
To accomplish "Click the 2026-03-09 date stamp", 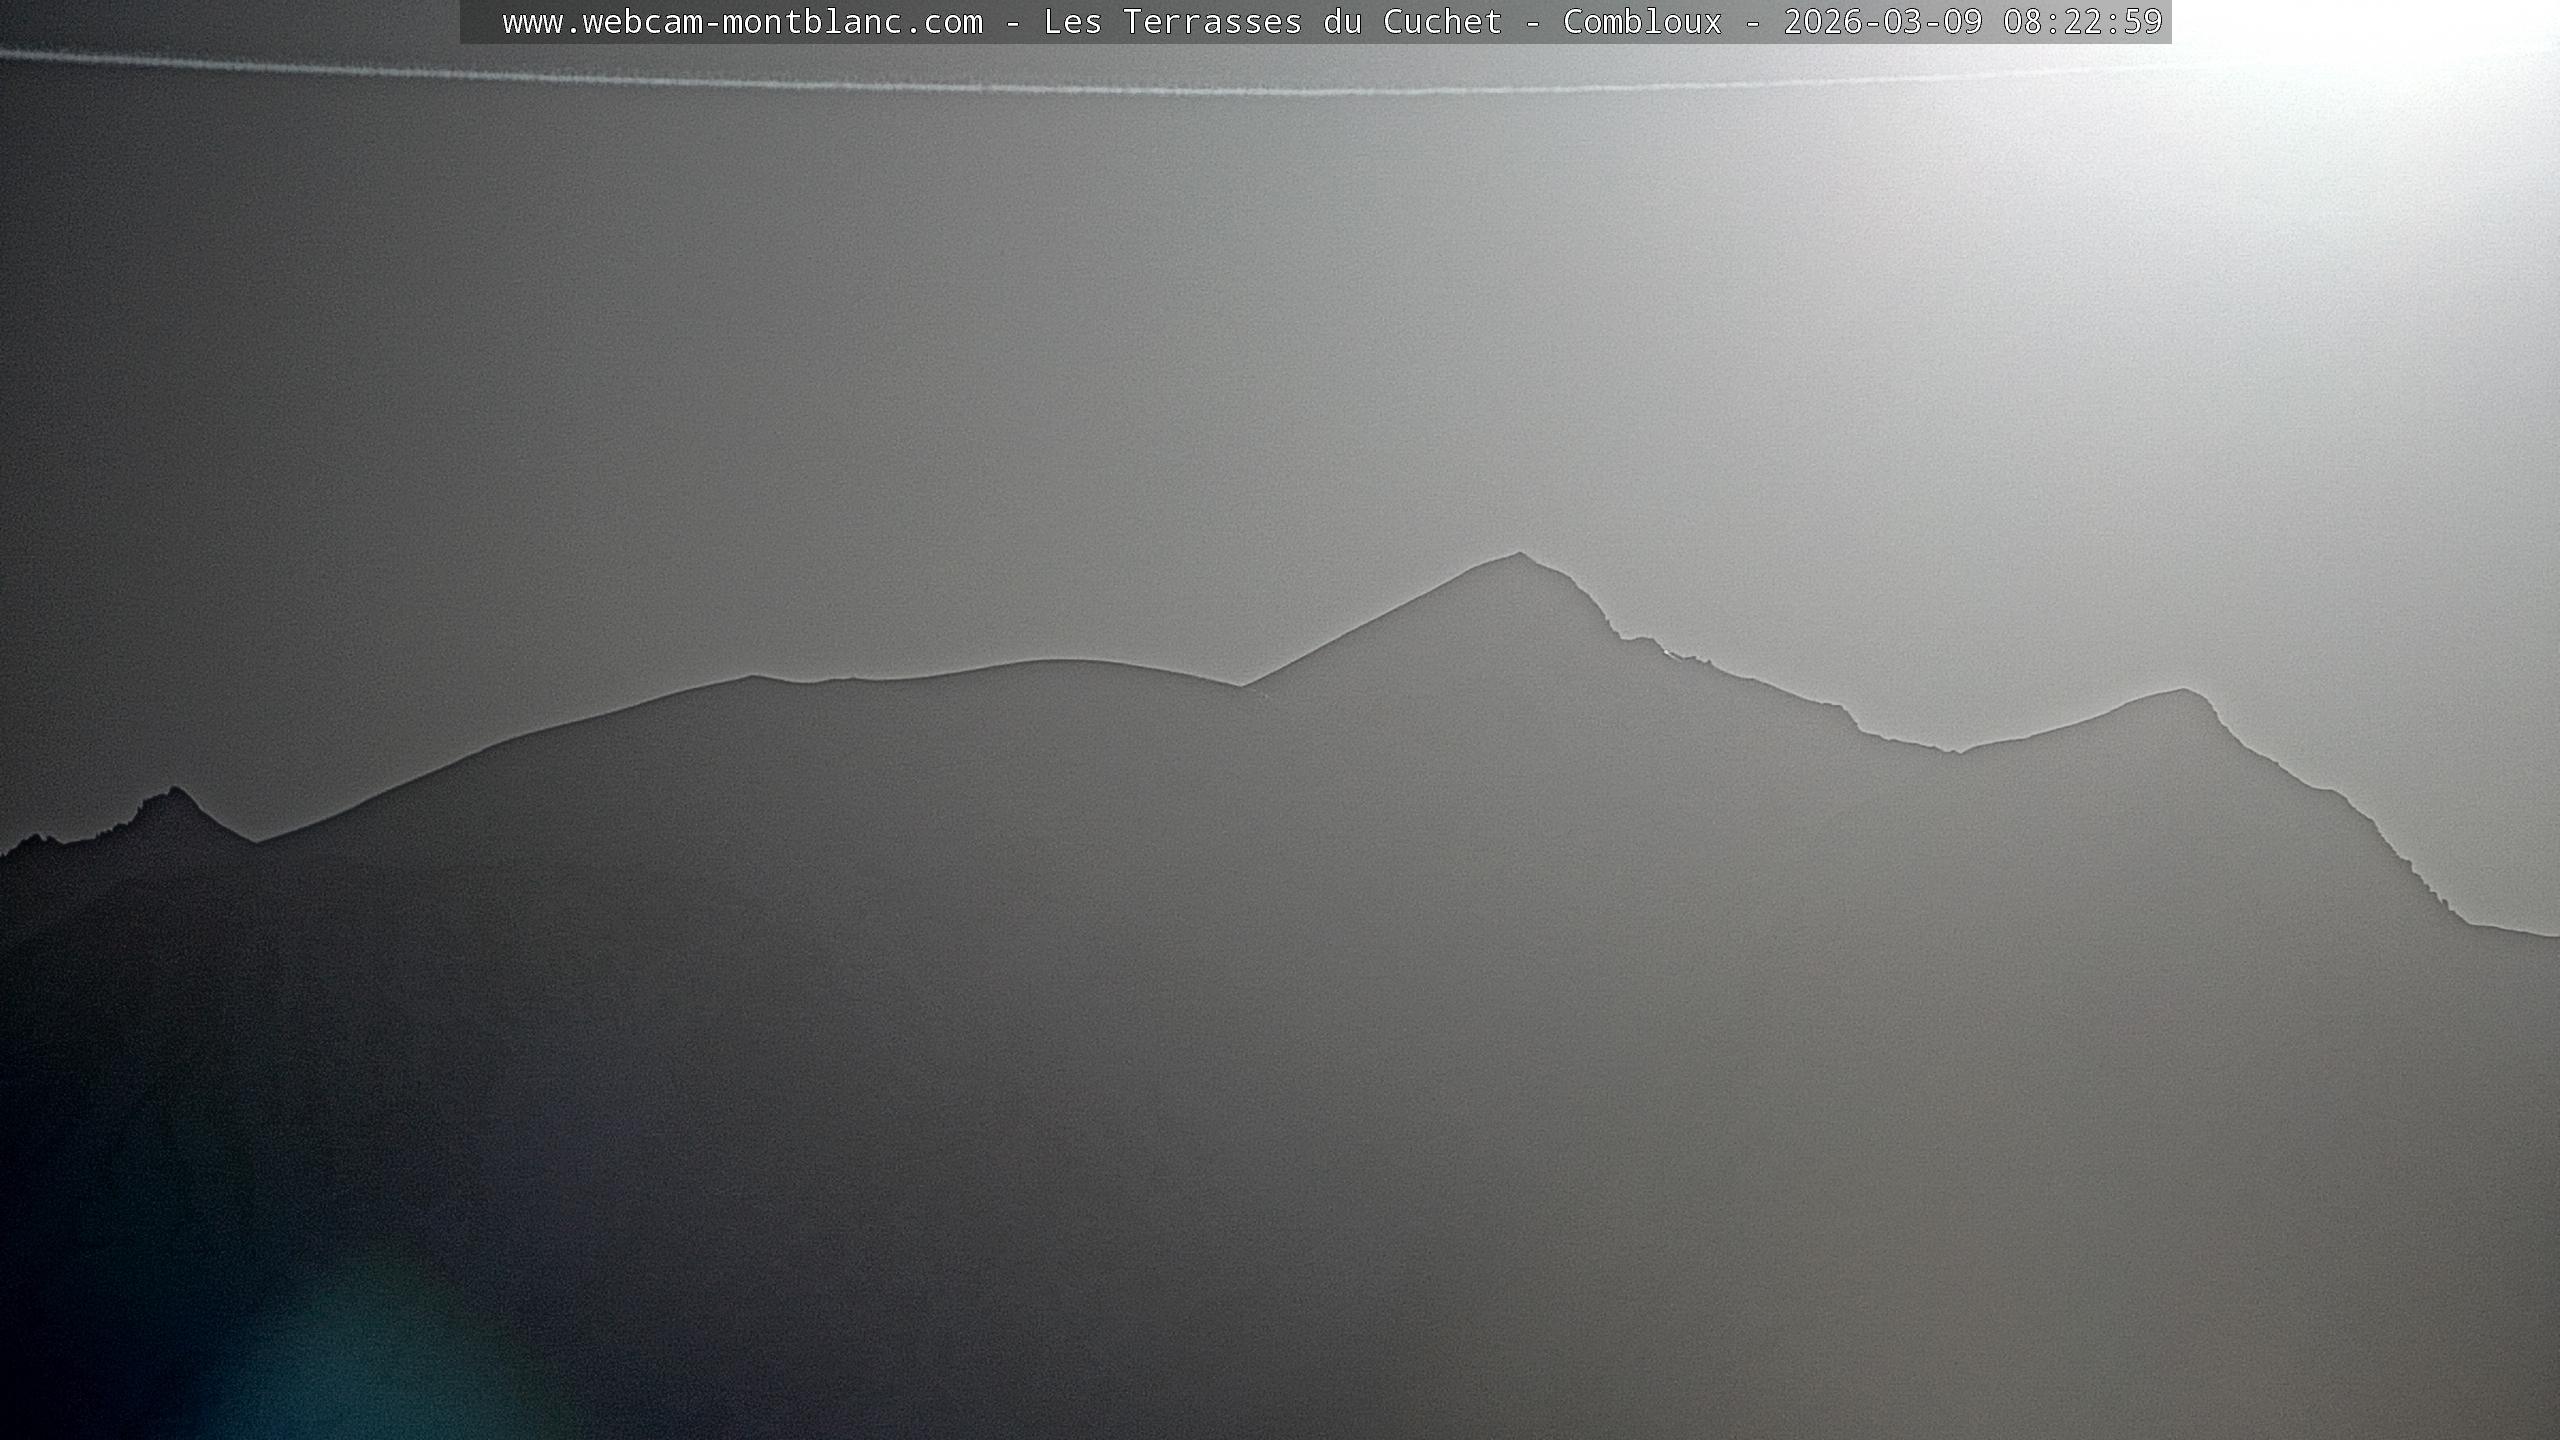I will pos(1882,22).
